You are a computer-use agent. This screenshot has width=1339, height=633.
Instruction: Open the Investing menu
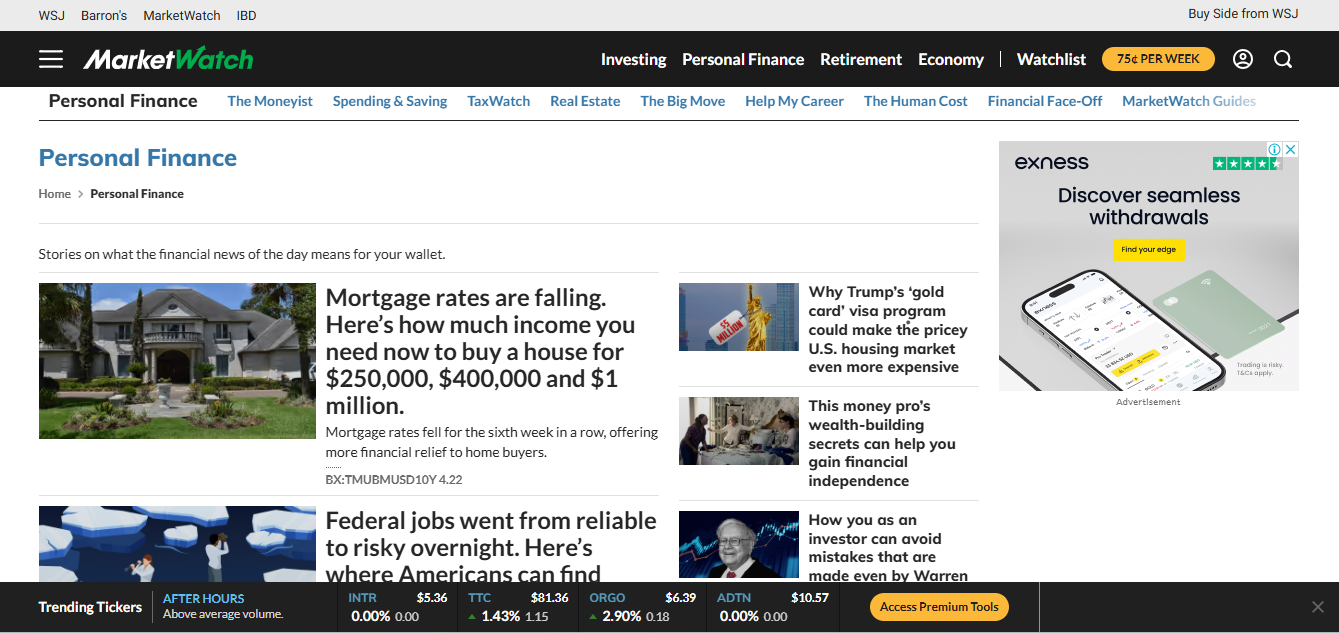point(633,59)
